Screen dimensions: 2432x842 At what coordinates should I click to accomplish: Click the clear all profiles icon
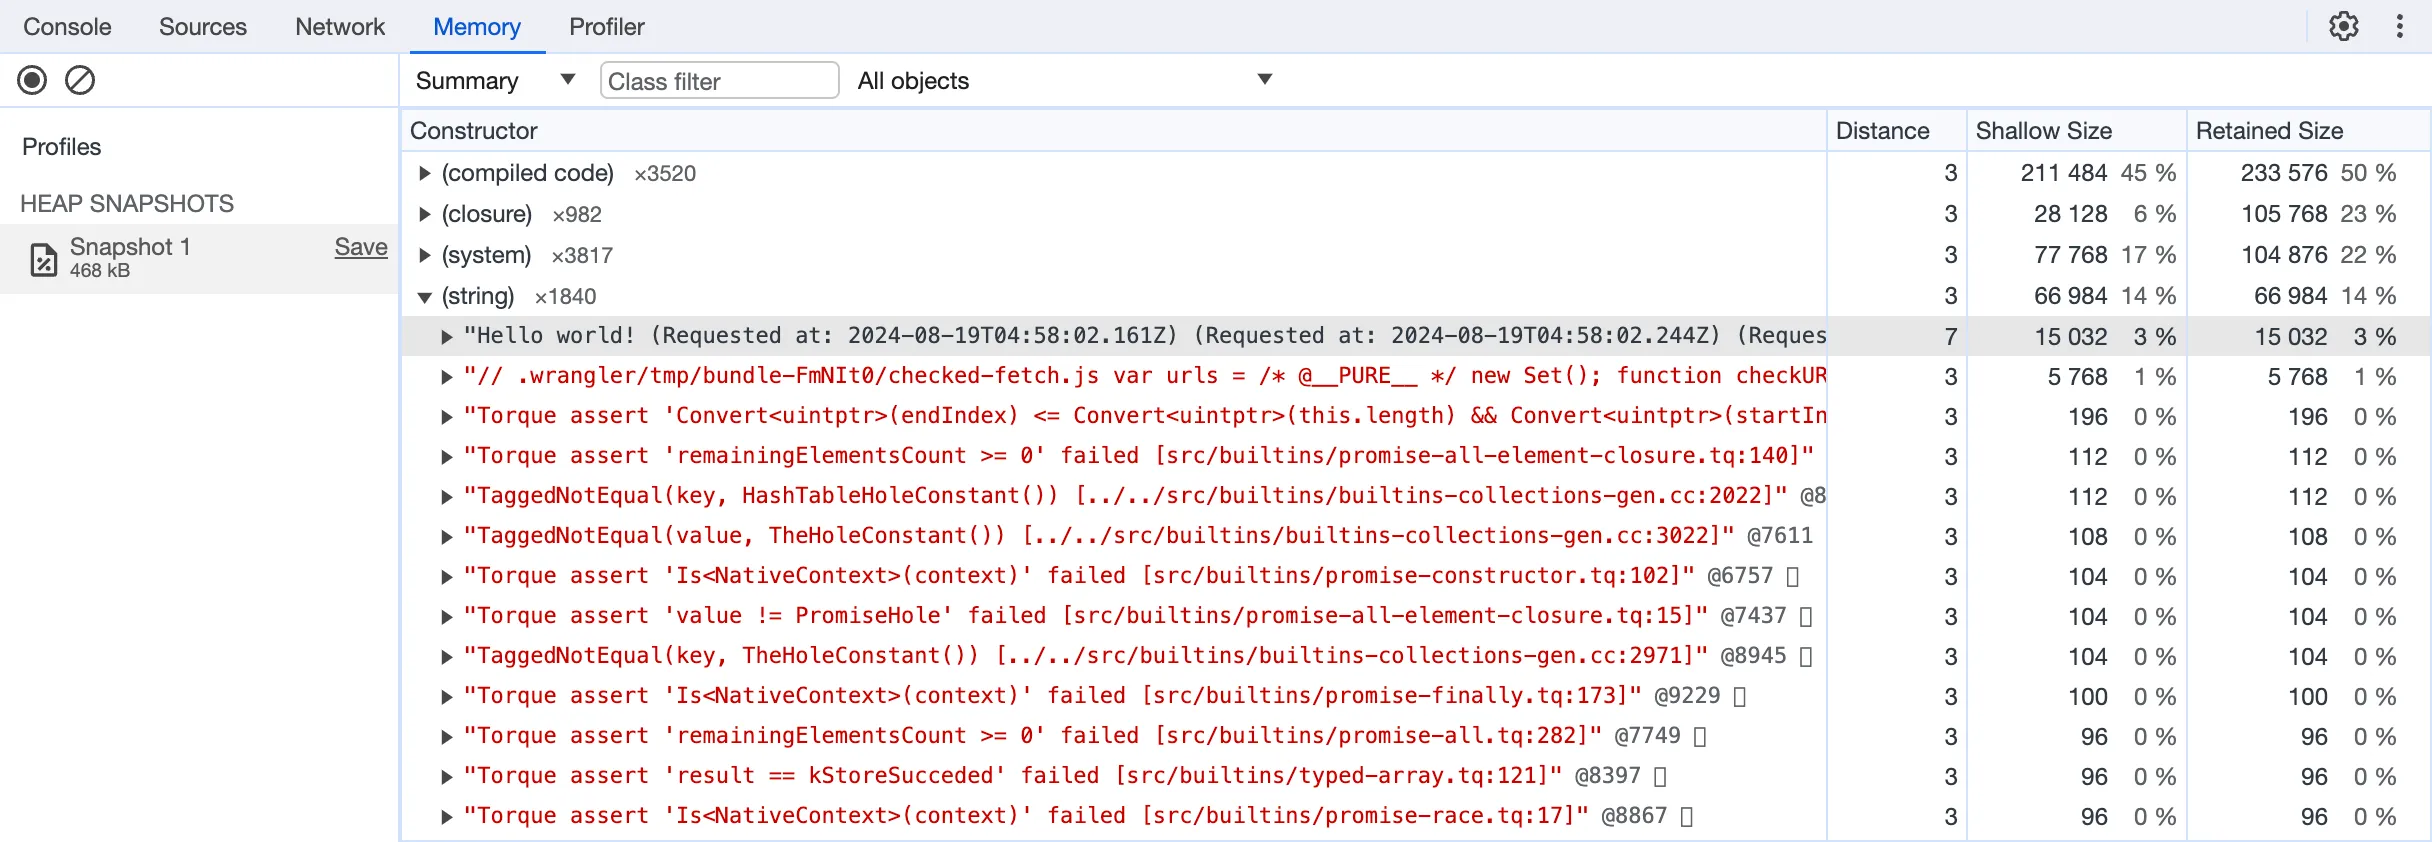pyautogui.click(x=80, y=80)
